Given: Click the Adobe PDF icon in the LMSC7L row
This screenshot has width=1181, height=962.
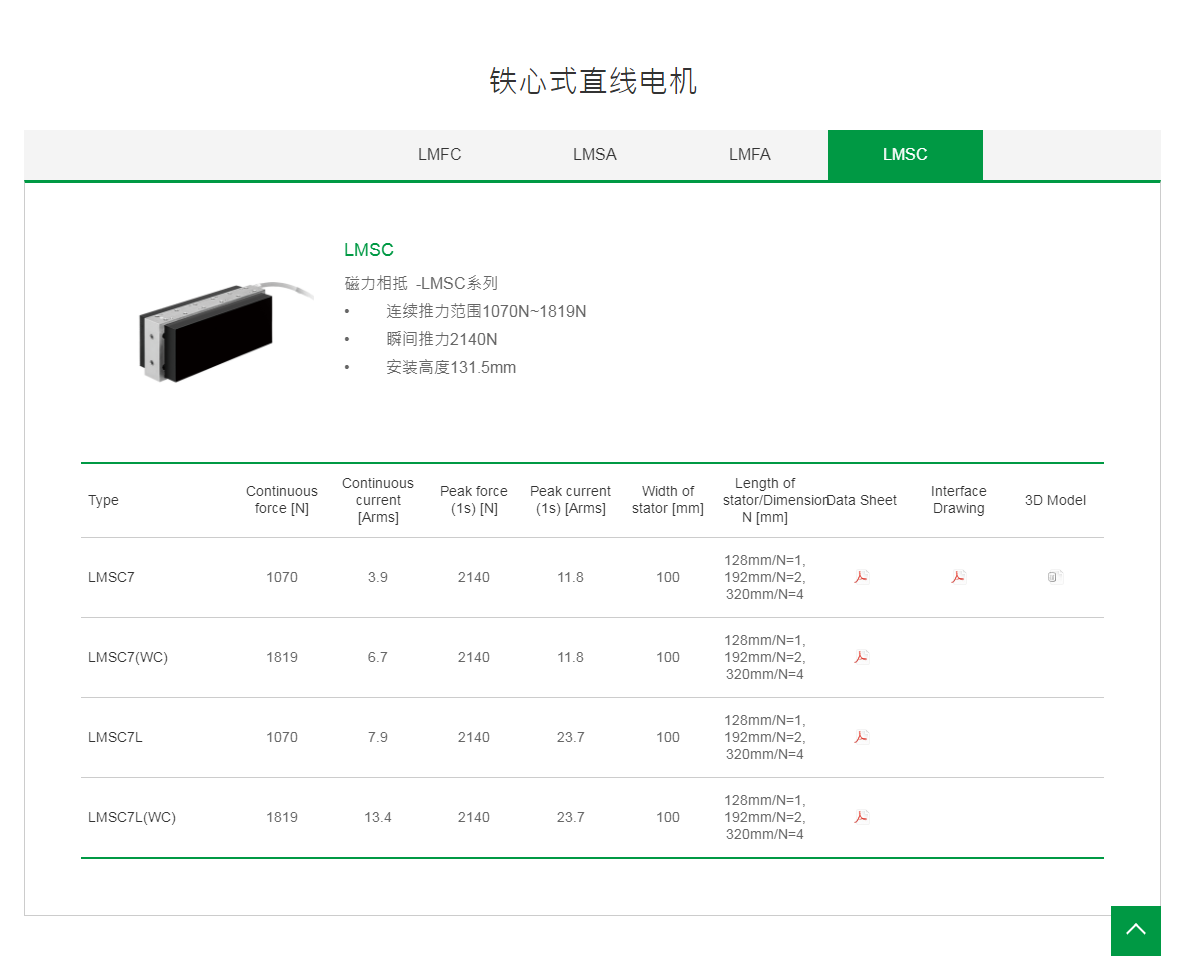Looking at the screenshot, I should tap(861, 737).
